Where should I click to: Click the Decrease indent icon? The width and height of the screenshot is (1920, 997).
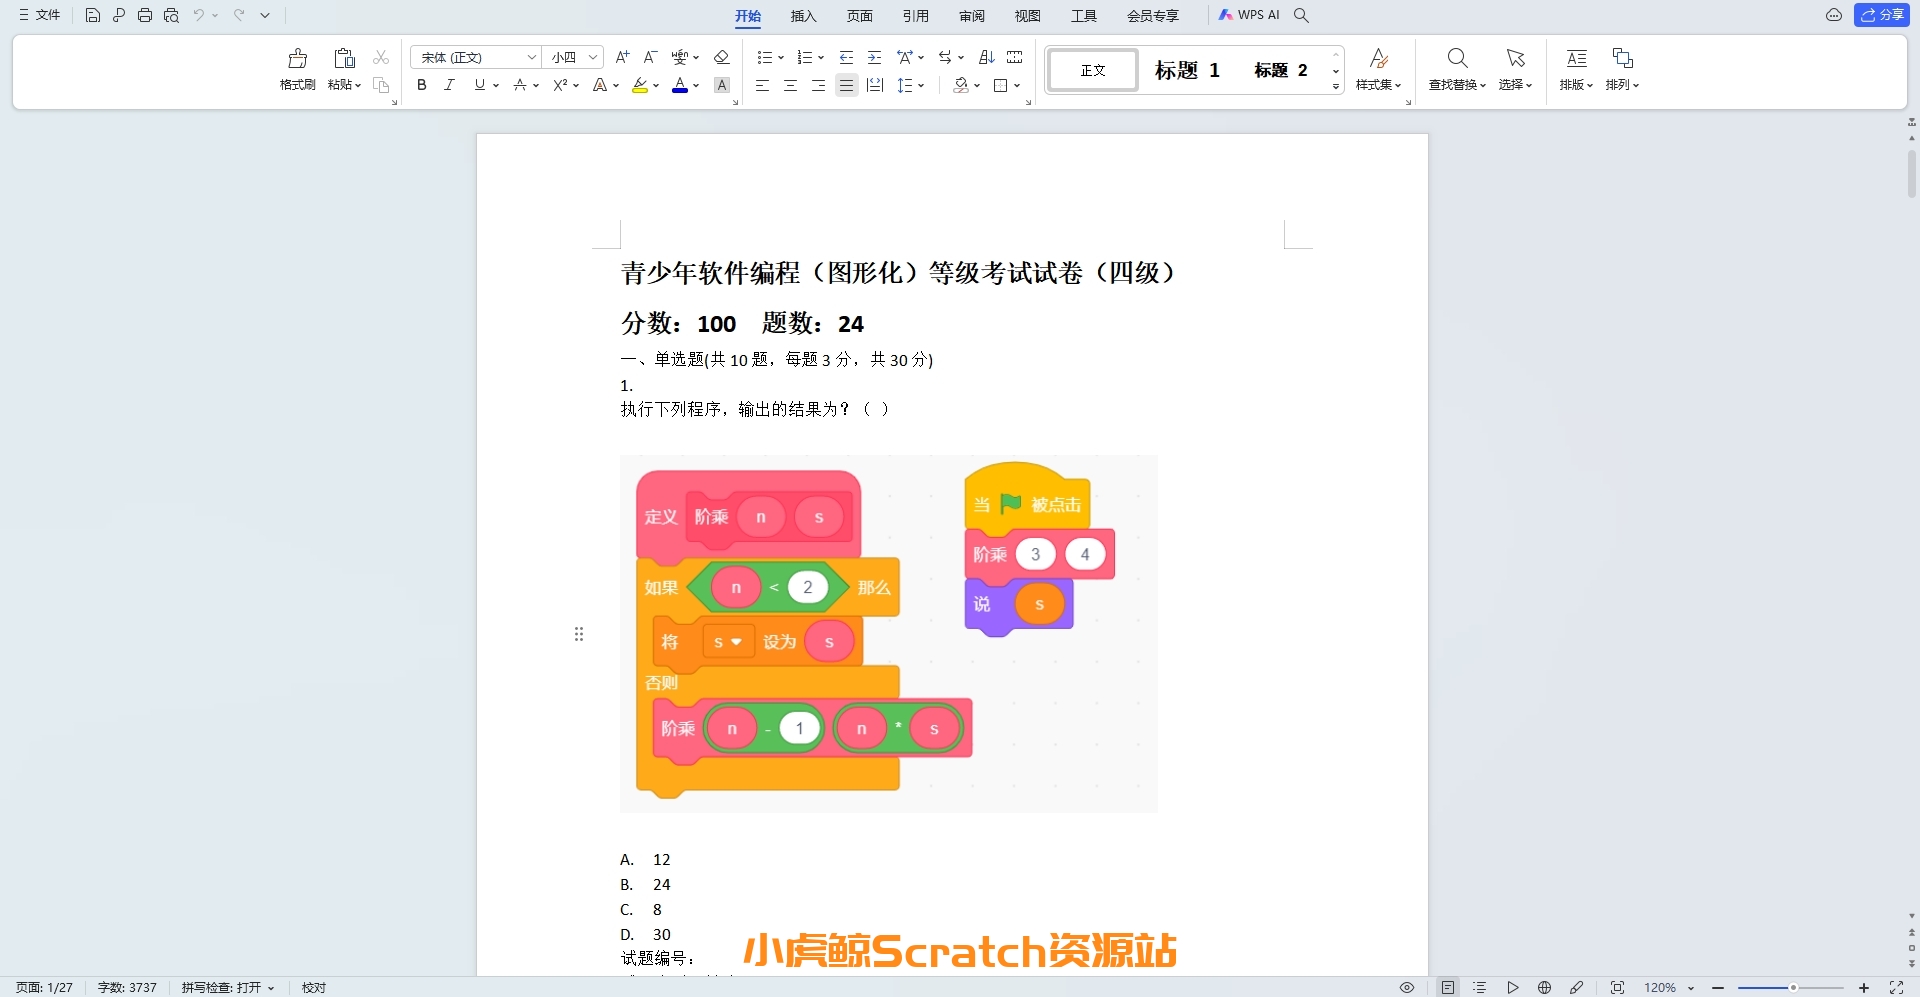(x=846, y=57)
